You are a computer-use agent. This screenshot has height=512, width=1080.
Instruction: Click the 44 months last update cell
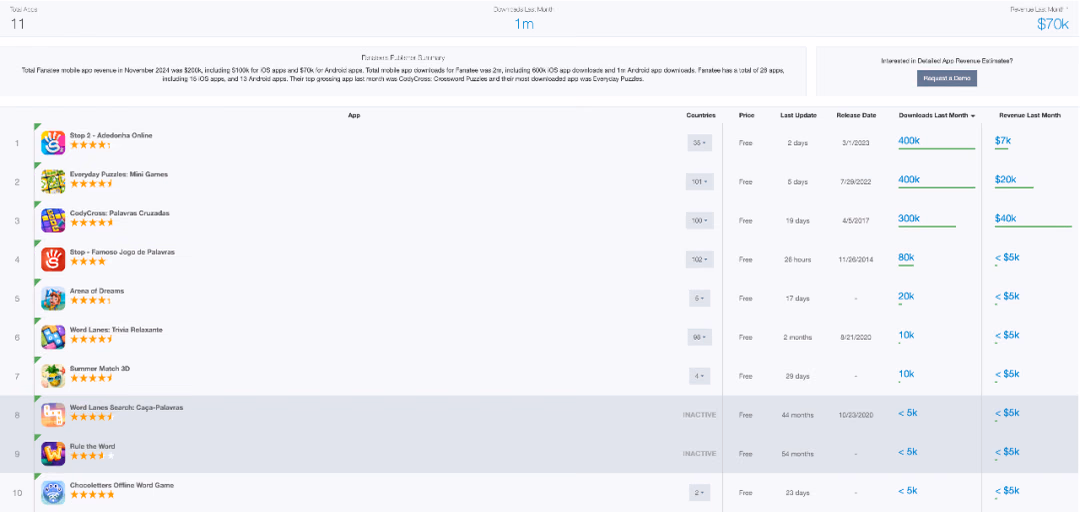tap(798, 416)
